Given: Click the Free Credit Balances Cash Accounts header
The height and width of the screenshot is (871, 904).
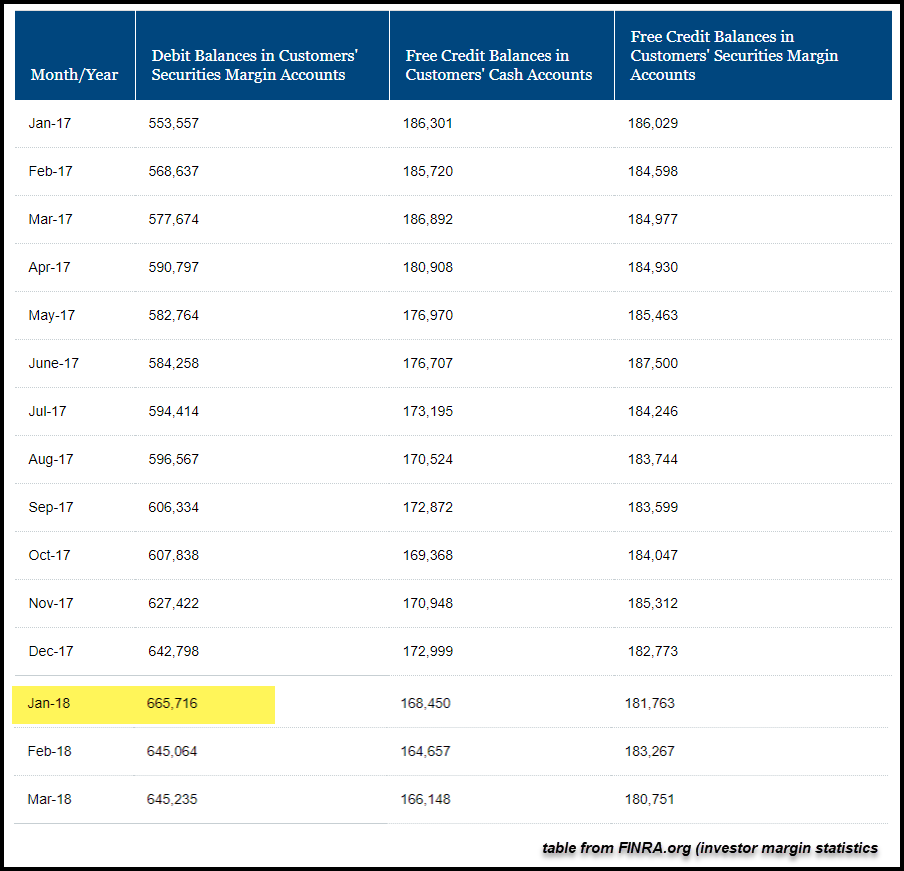Looking at the screenshot, I should 499,65.
